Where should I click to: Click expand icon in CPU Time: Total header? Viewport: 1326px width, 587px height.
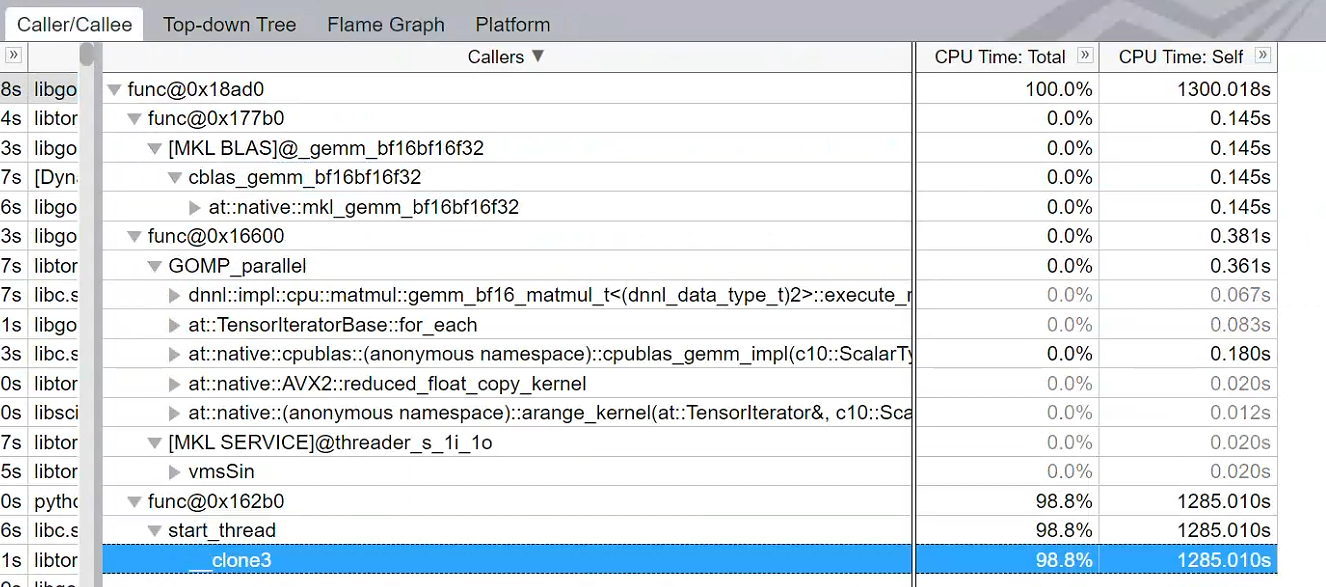(x=1085, y=56)
